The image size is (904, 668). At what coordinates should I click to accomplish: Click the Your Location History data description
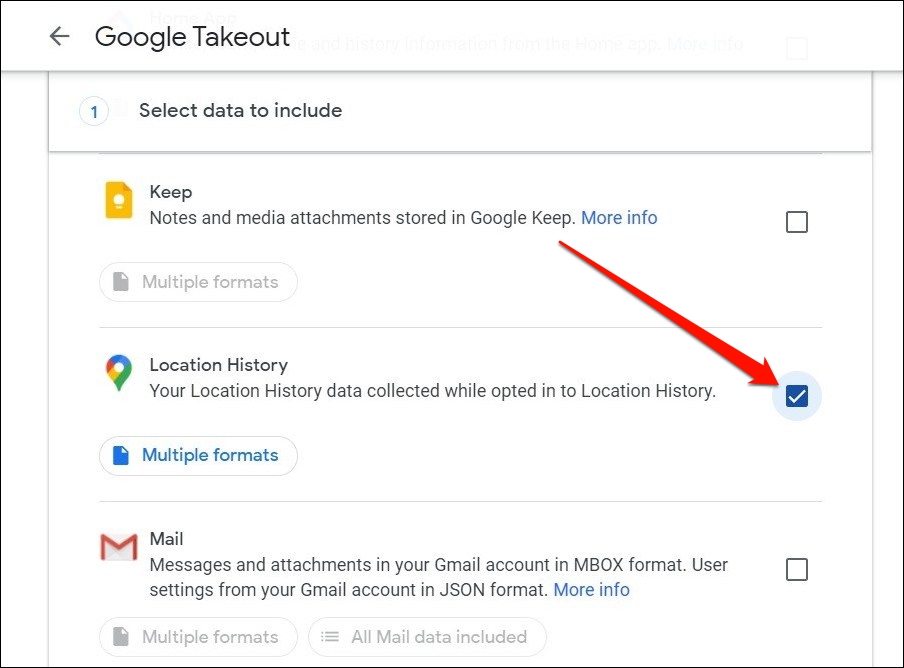[432, 391]
